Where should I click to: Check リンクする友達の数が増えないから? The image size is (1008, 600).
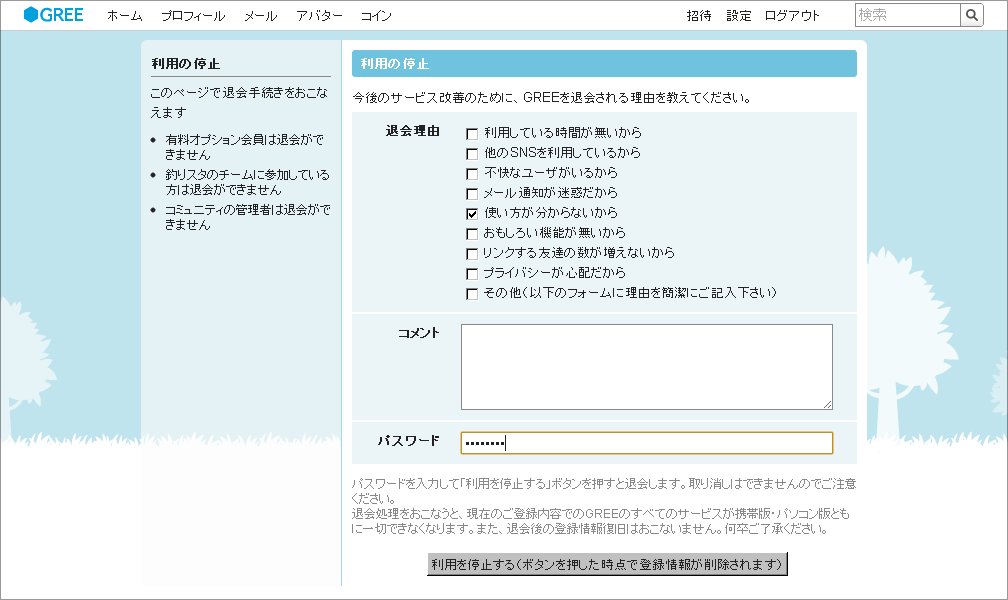[472, 253]
